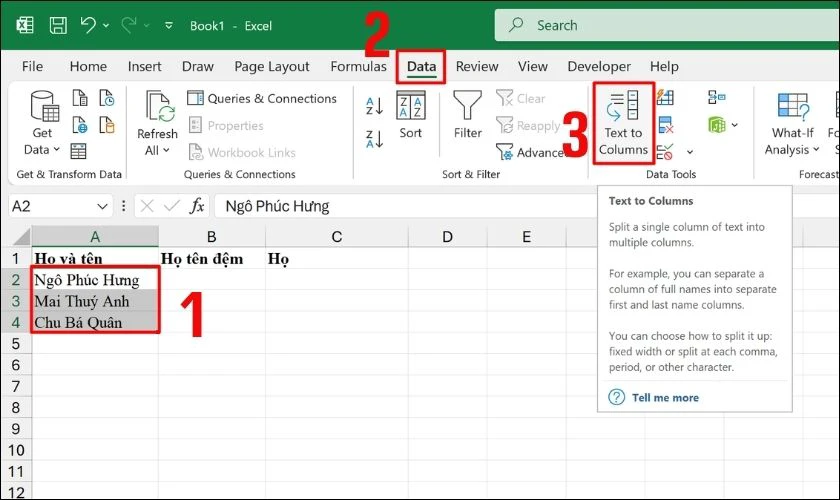Click the From Table/Range icon
Image resolution: width=840 pixels, height=500 pixels.
tap(78, 152)
